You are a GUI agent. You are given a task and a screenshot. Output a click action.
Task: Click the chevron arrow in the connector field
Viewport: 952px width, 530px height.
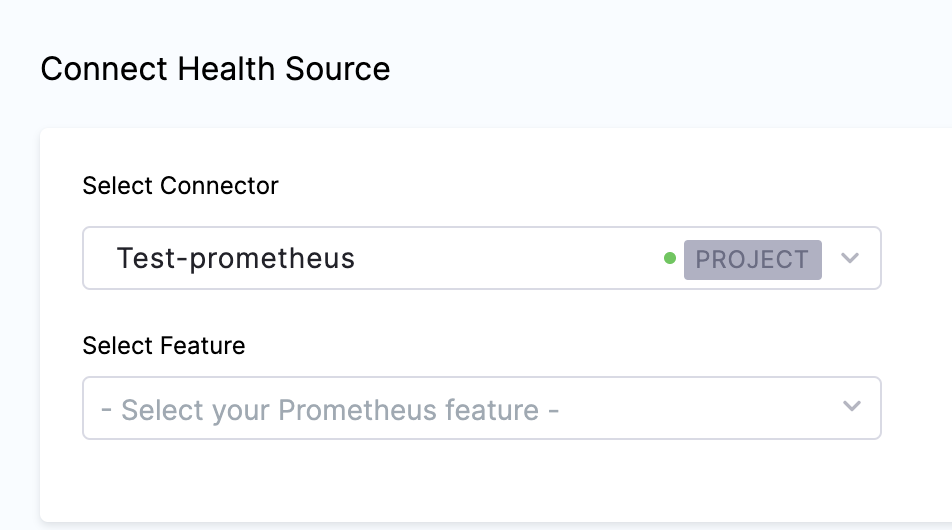[x=850, y=258]
